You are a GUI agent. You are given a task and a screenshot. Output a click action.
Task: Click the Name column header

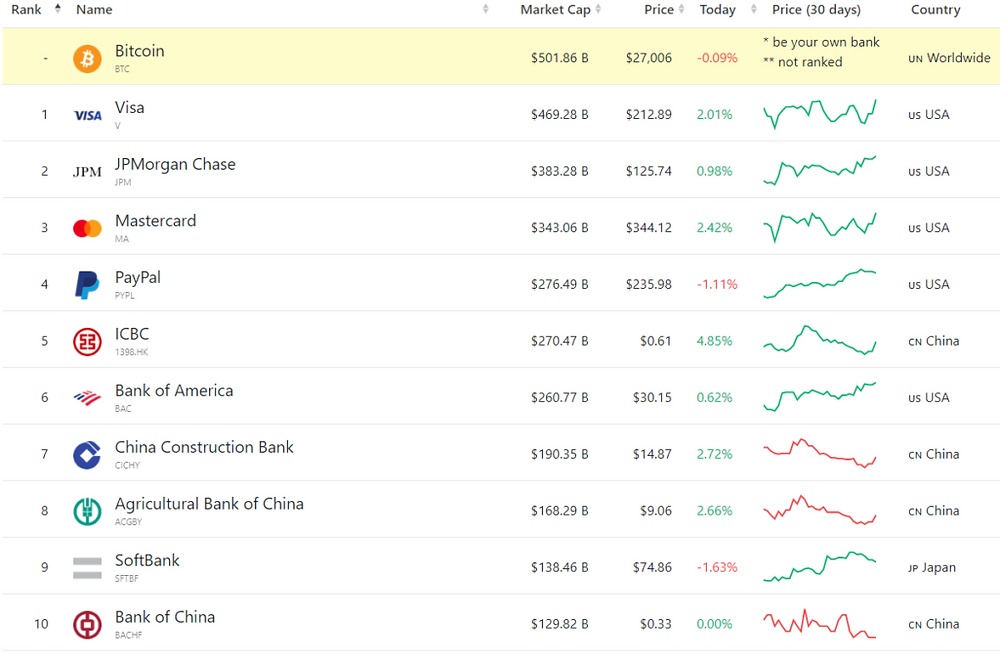(94, 10)
